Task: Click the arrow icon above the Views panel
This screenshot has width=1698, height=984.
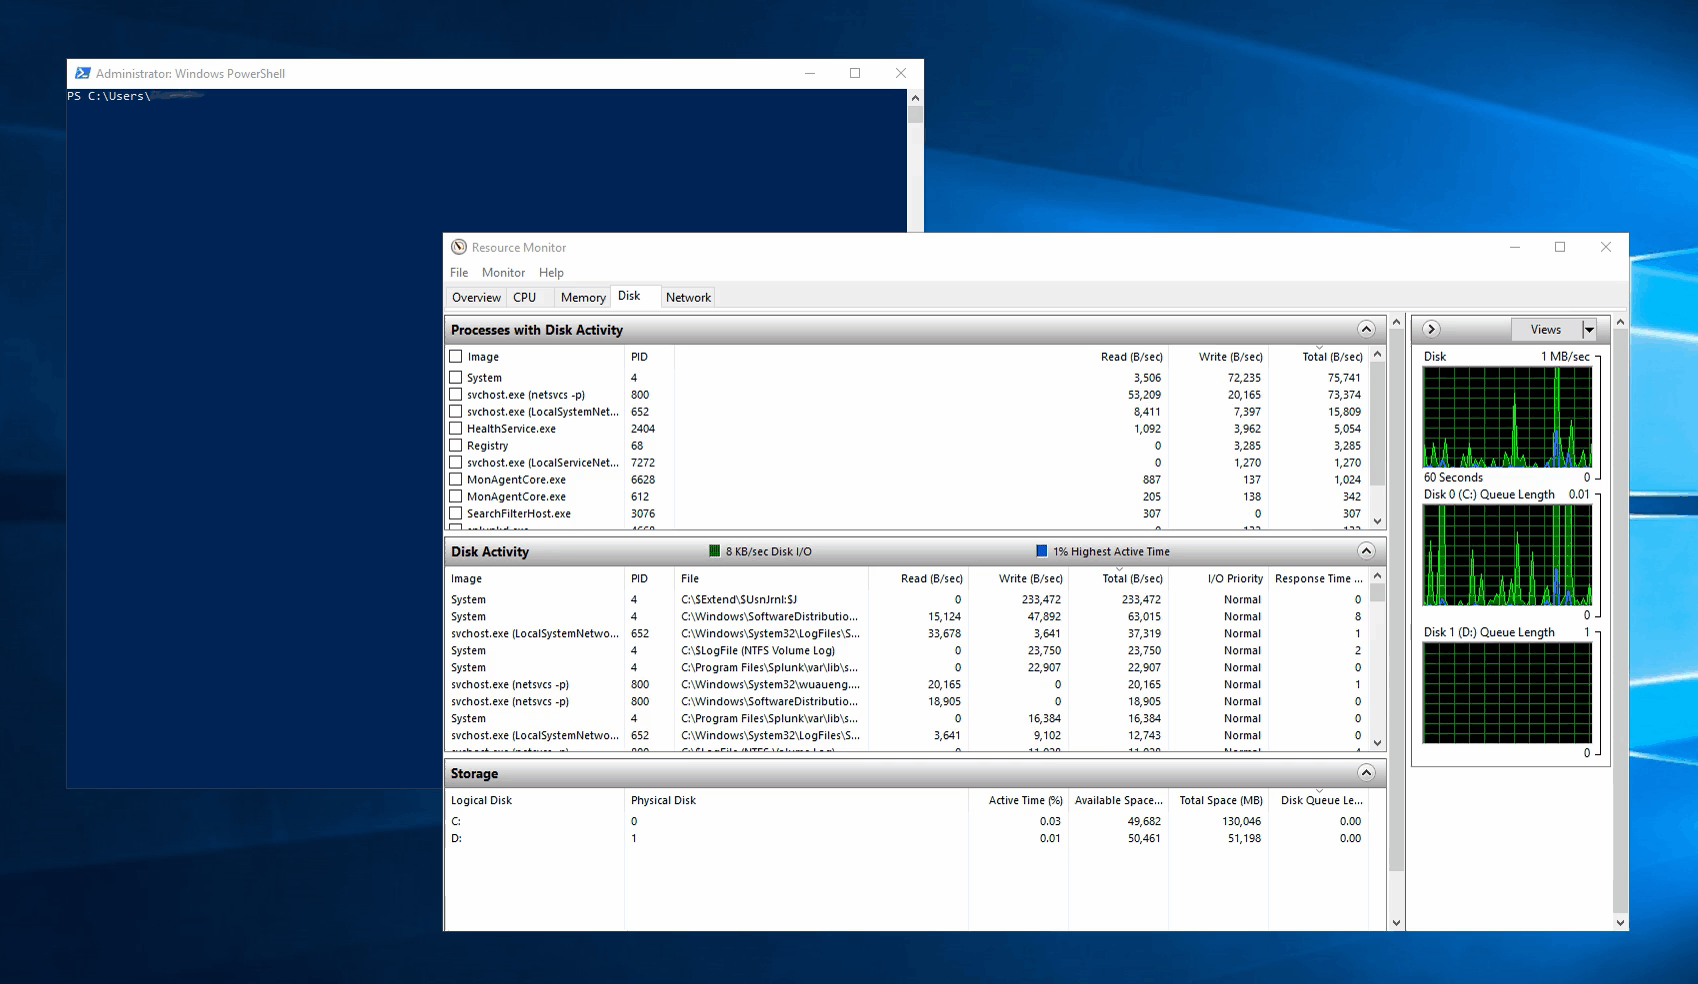Action: (x=1432, y=329)
